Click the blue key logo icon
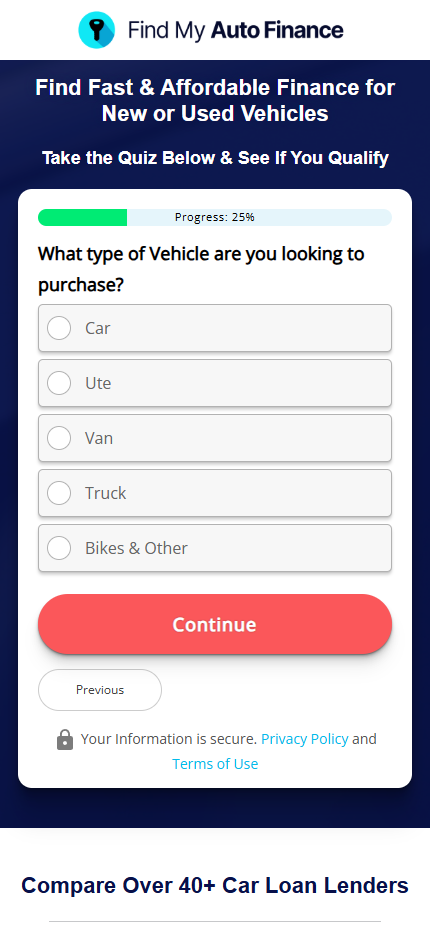The height and width of the screenshot is (932, 430). (x=96, y=30)
